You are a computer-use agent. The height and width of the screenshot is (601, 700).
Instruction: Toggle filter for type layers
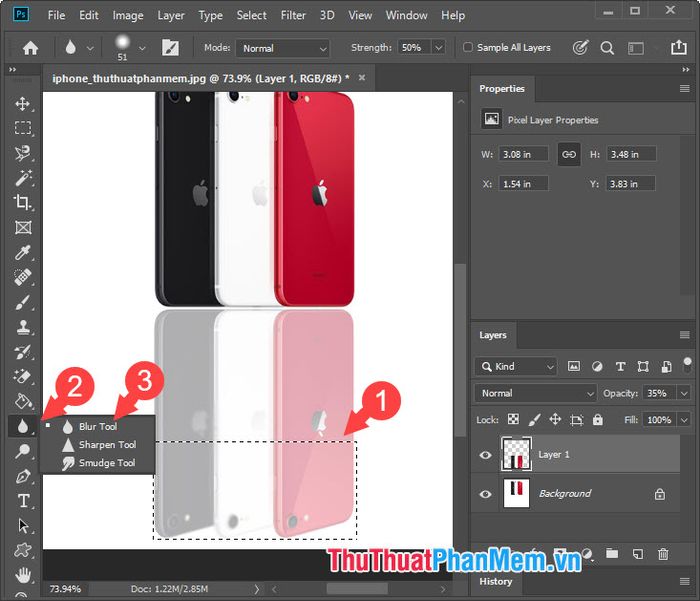click(620, 367)
